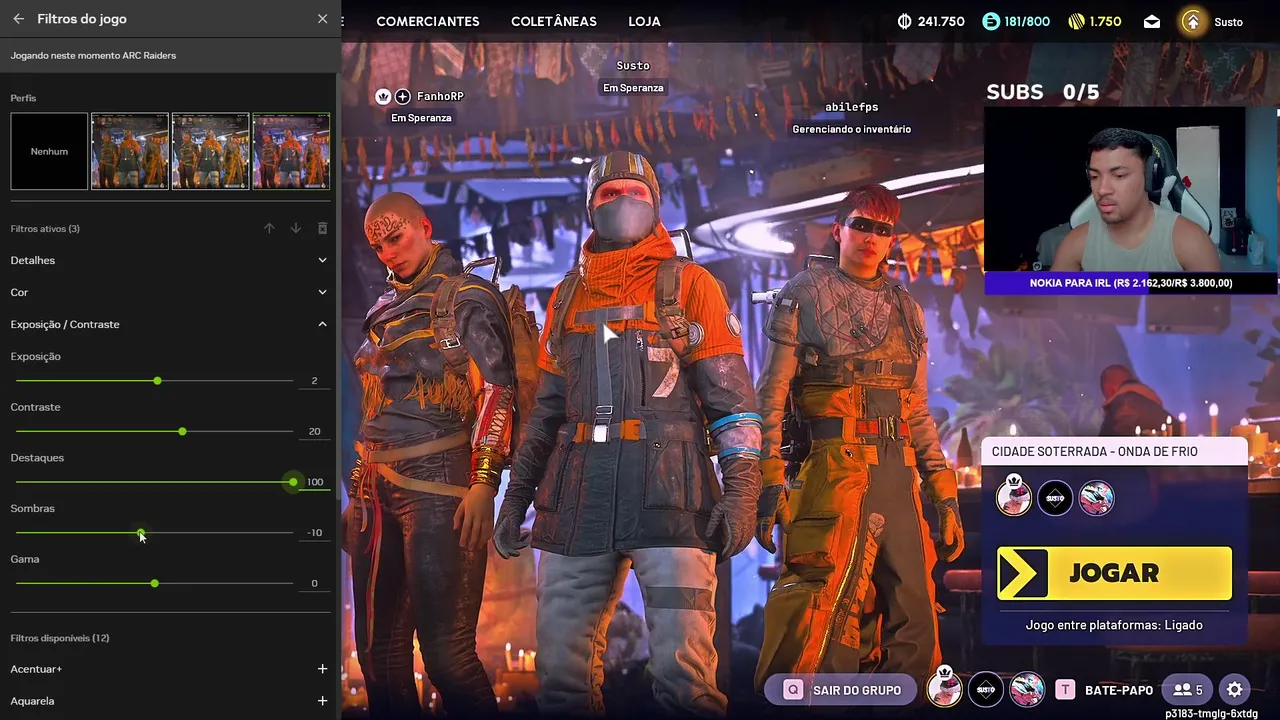Open BATE-PAPO chat
This screenshot has height=720, width=1280.
pos(1119,690)
